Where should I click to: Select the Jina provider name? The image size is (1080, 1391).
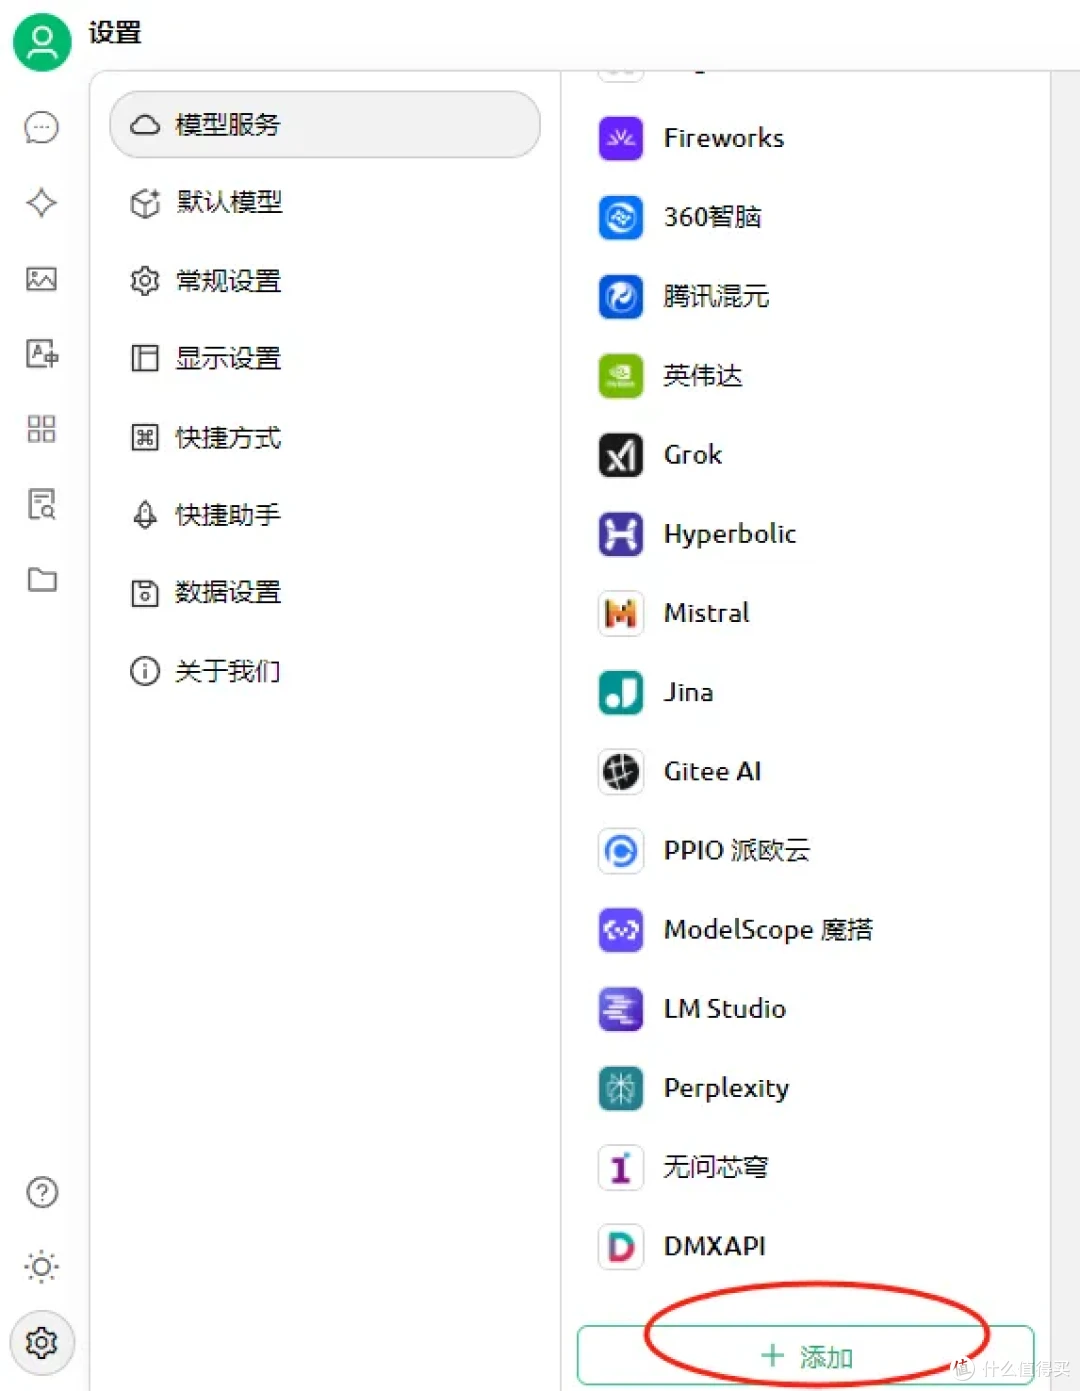point(688,692)
